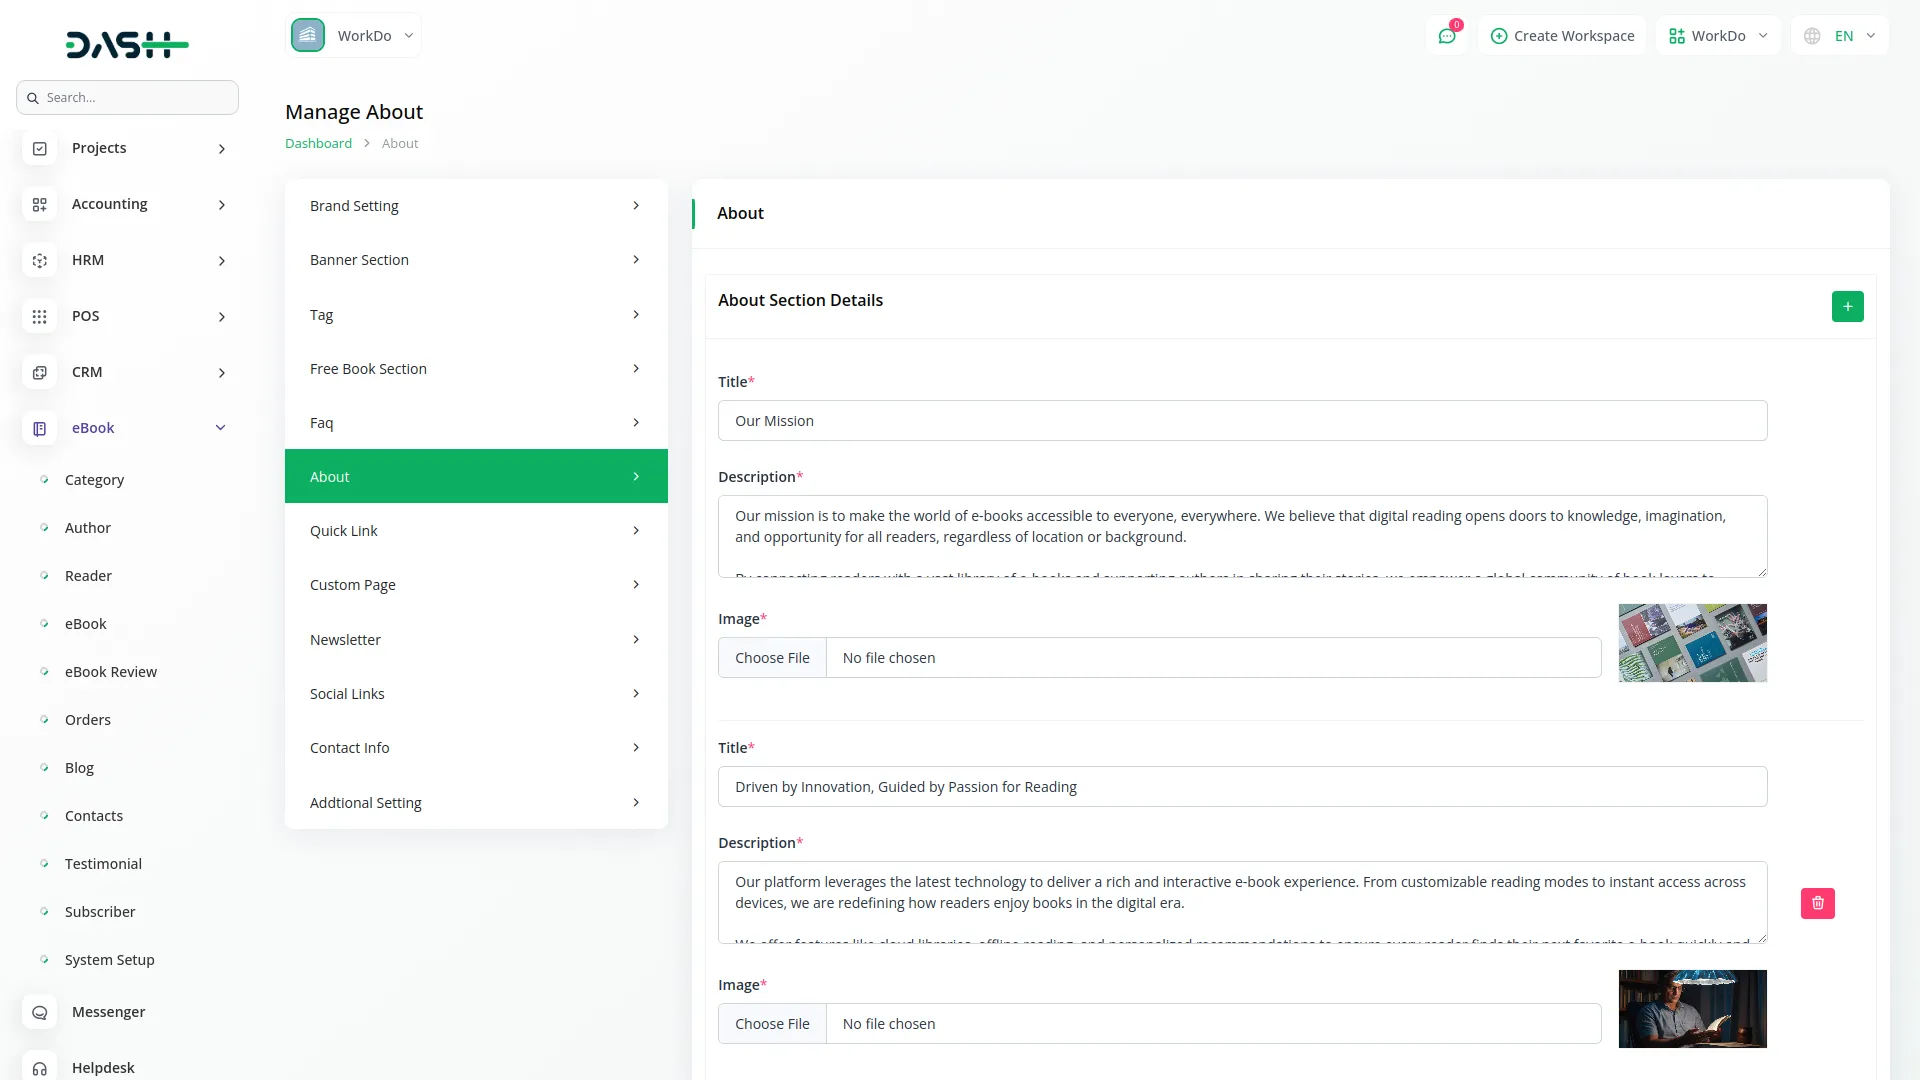Click the book covers image thumbnail
Image resolution: width=1920 pixels, height=1080 pixels.
pos(1692,643)
